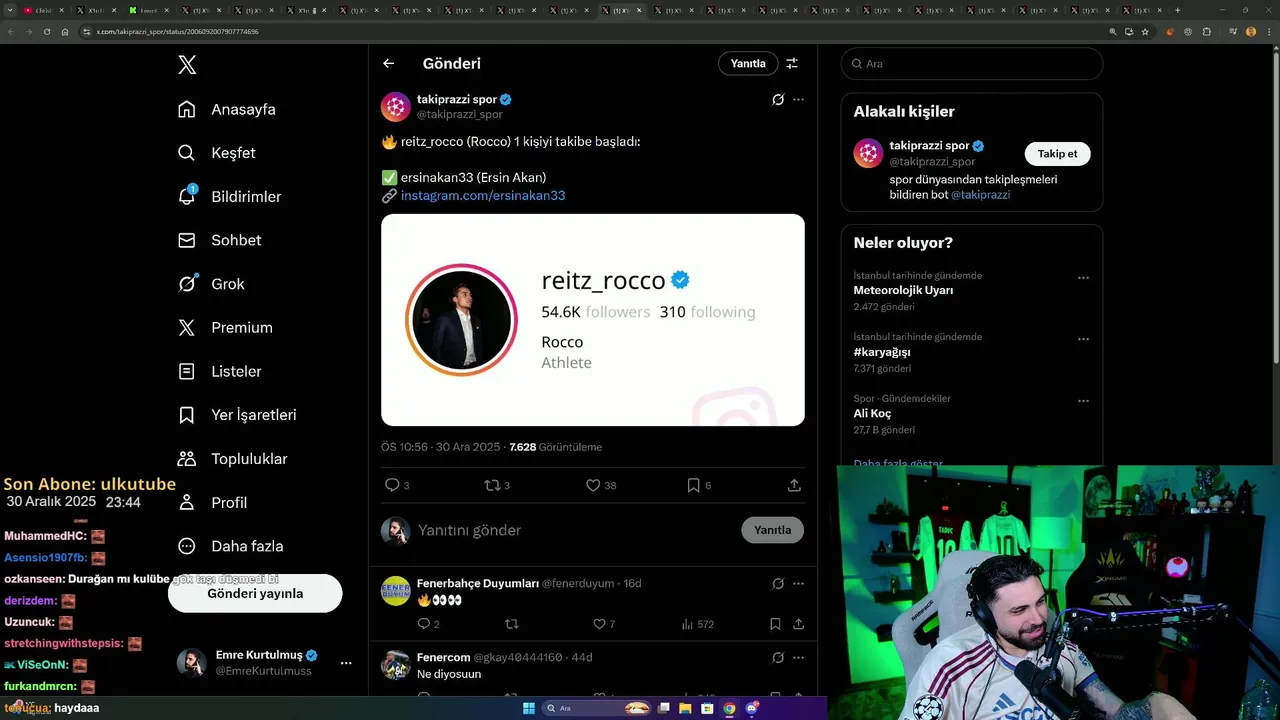
Task: Click the Ara search field on X
Action: pos(972,63)
